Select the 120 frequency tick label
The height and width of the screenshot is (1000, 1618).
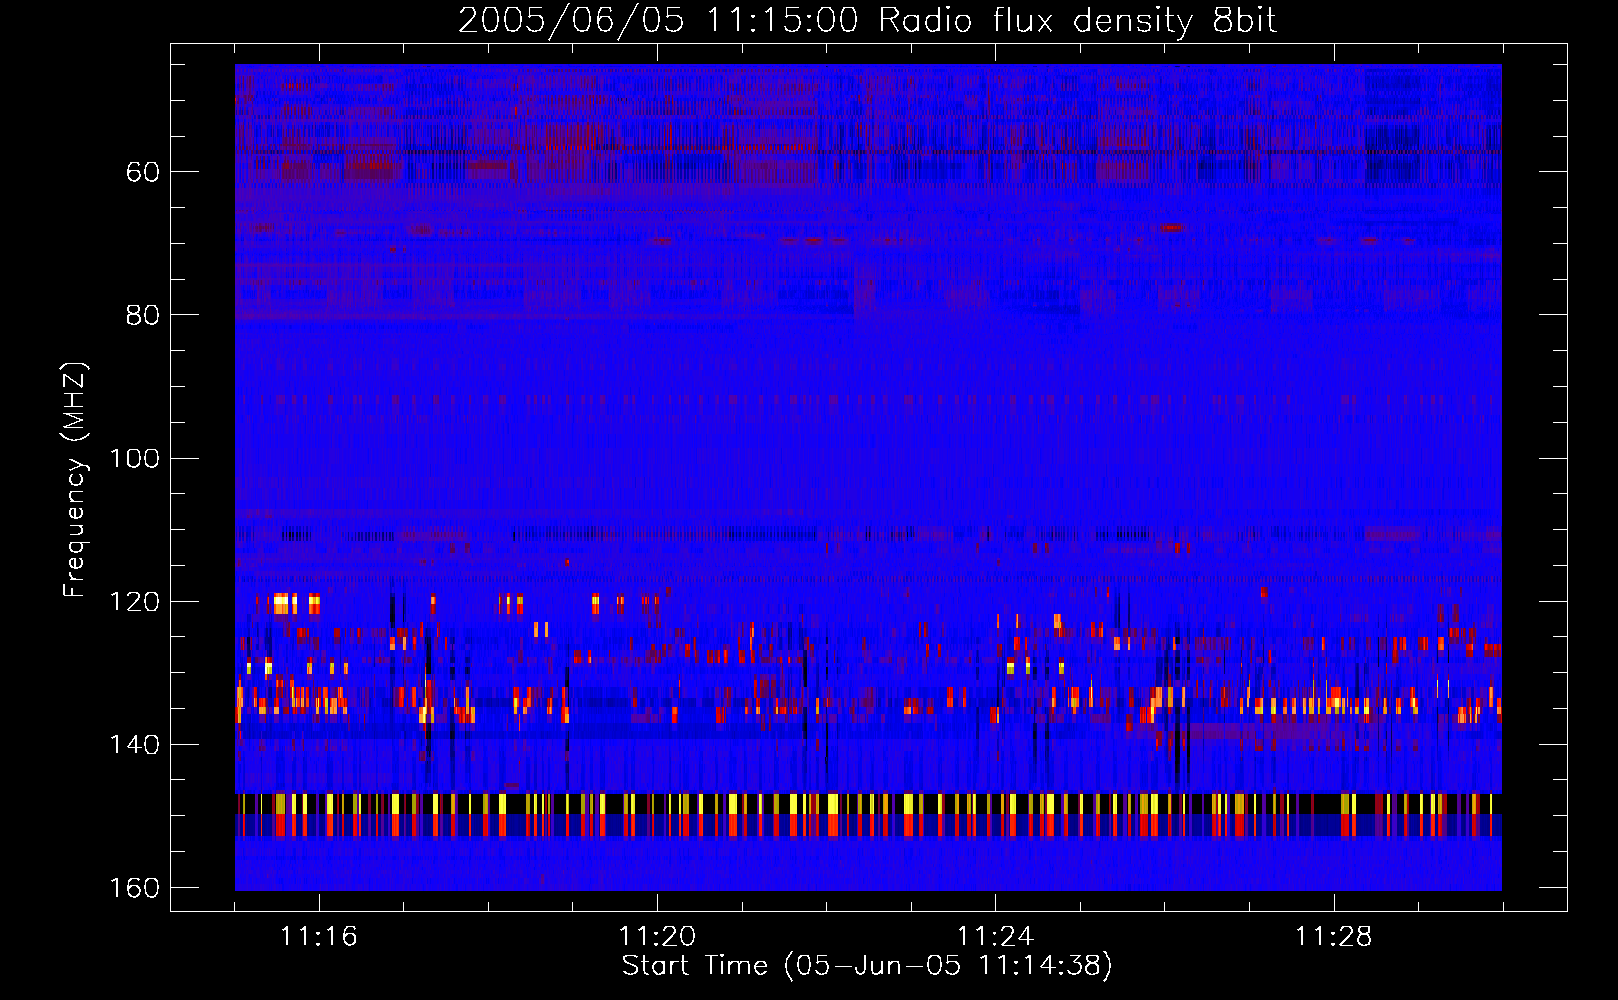pyautogui.click(x=134, y=601)
